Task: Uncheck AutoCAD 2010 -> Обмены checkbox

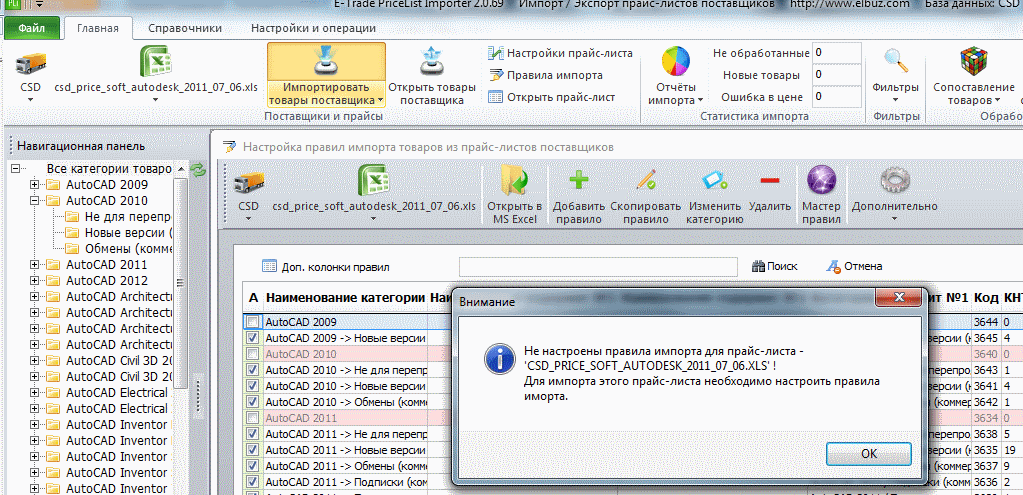Action: pos(252,402)
